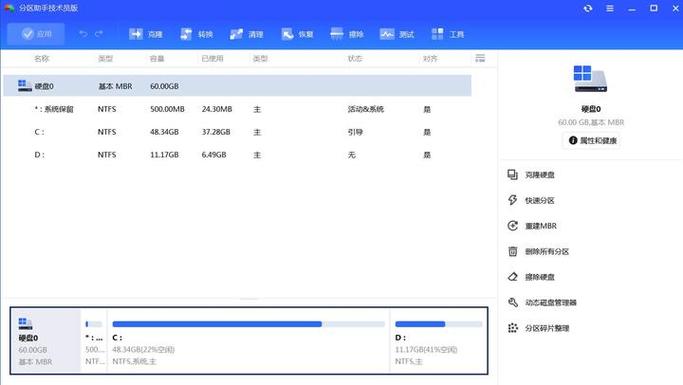Choose 擦除硬盘 text link
This screenshot has width=683, height=385.
click(x=540, y=277)
